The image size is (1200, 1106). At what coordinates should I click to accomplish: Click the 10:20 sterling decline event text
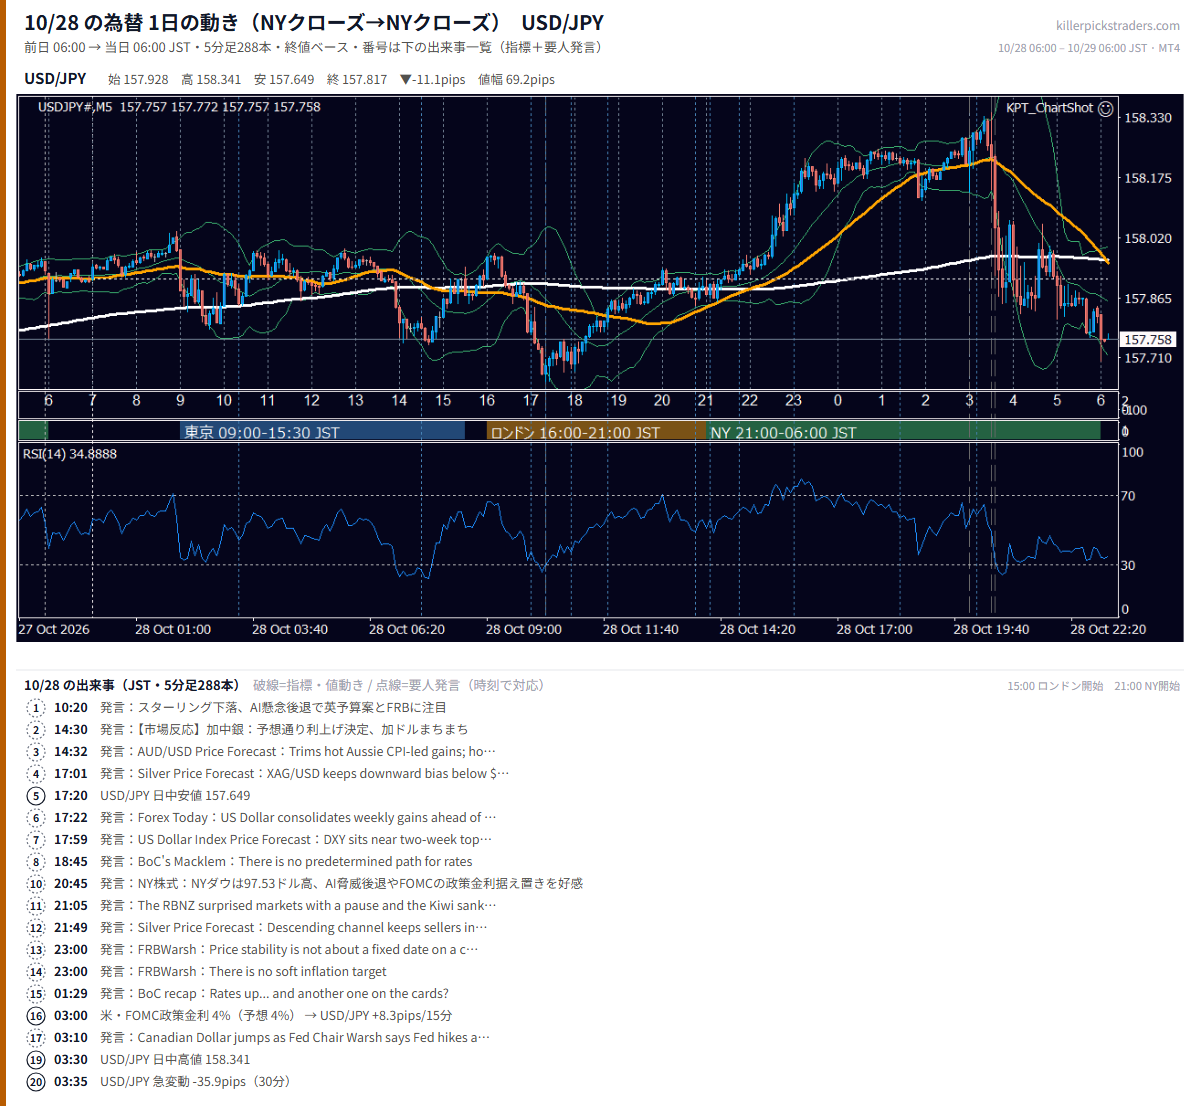pos(273,708)
